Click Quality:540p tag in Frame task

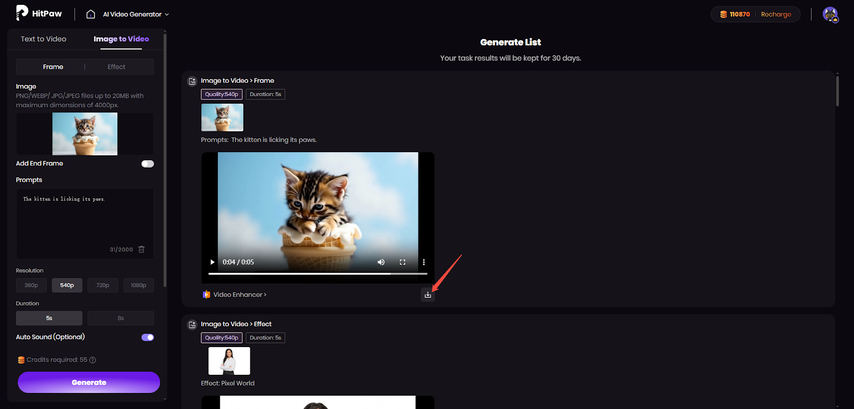[x=222, y=94]
